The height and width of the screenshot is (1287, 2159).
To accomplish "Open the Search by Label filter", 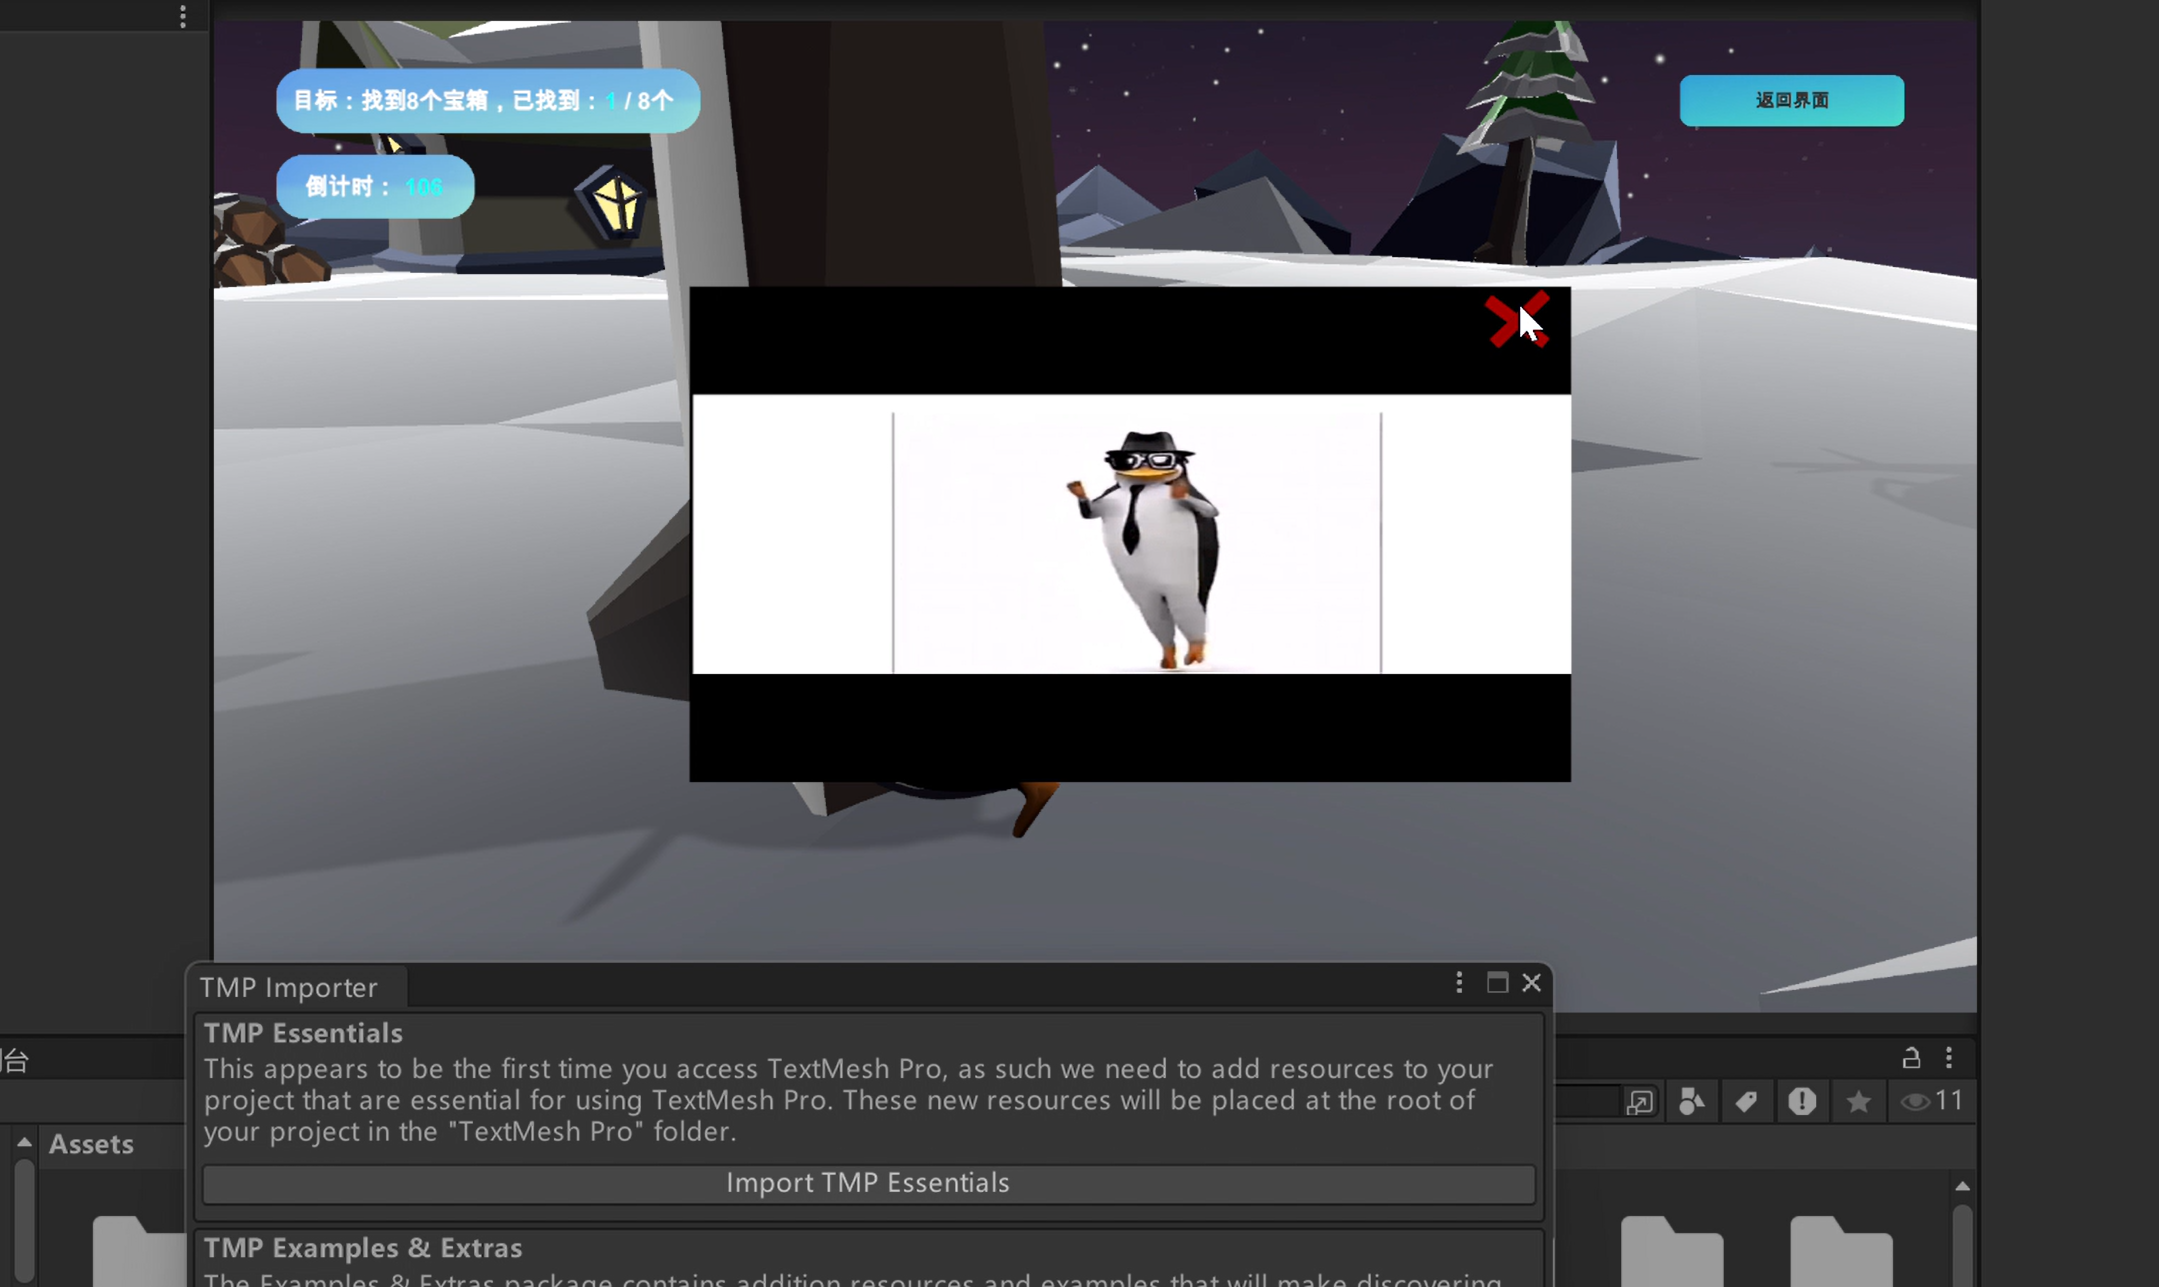I will 1746,1101.
